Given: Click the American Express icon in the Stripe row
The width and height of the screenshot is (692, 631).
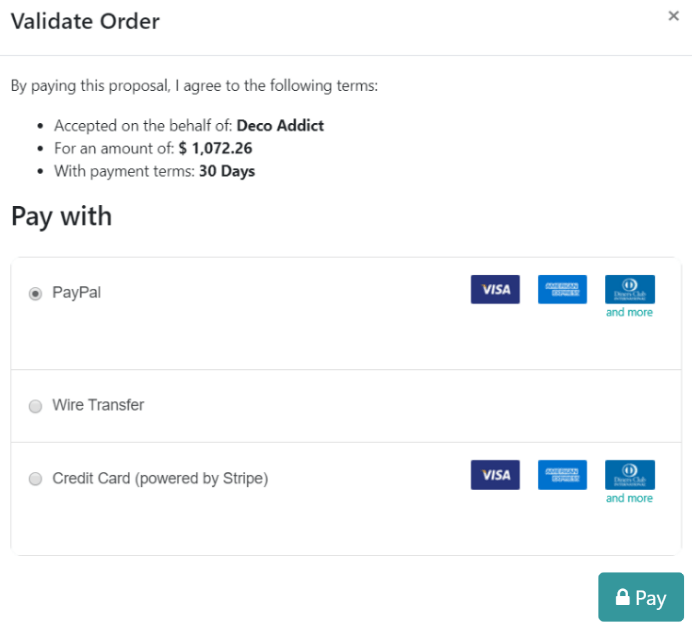Looking at the screenshot, I should [x=562, y=475].
